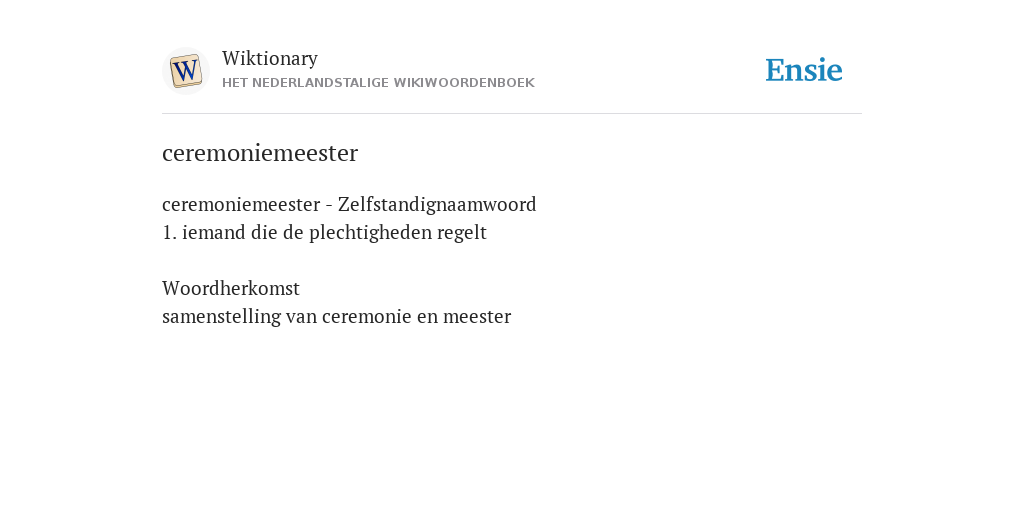Open the Ensie logo link
The image size is (1024, 512).
click(804, 70)
